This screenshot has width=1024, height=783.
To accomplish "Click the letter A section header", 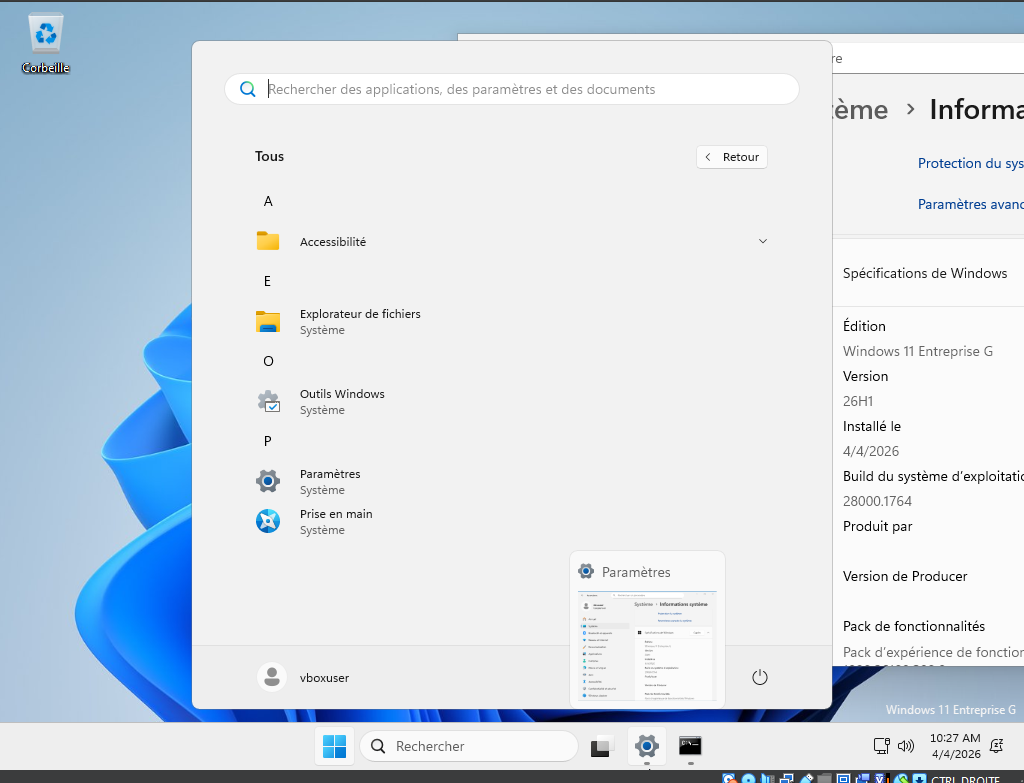I will (x=268, y=201).
